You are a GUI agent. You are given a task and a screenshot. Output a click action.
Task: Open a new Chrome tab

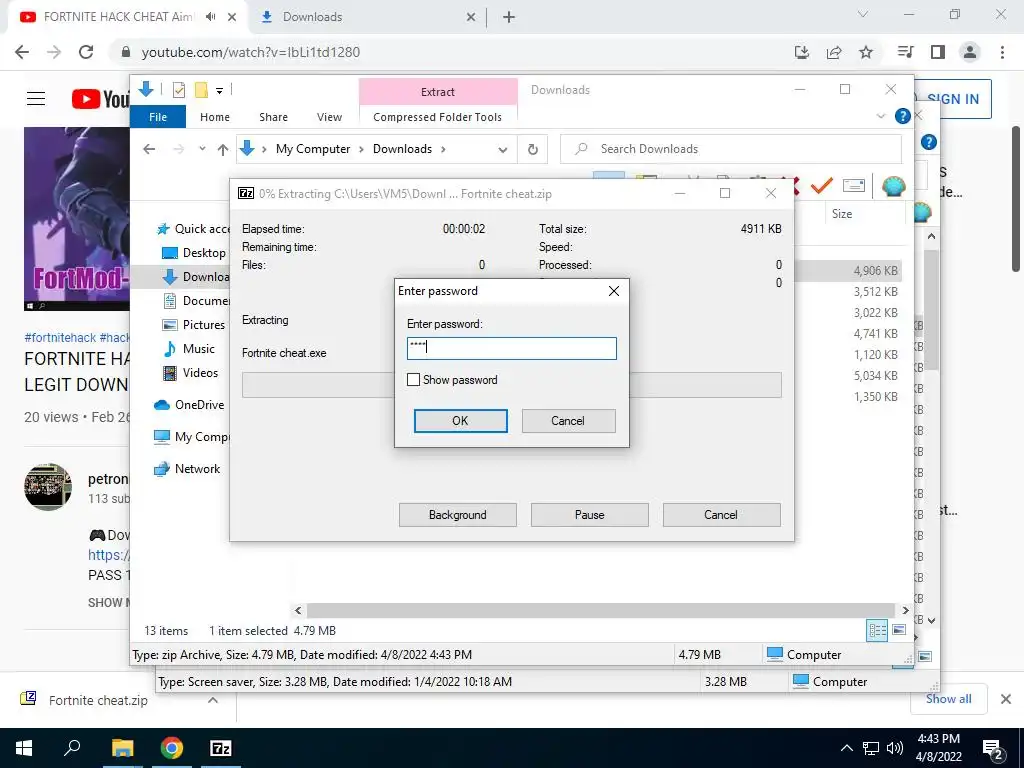509,18
